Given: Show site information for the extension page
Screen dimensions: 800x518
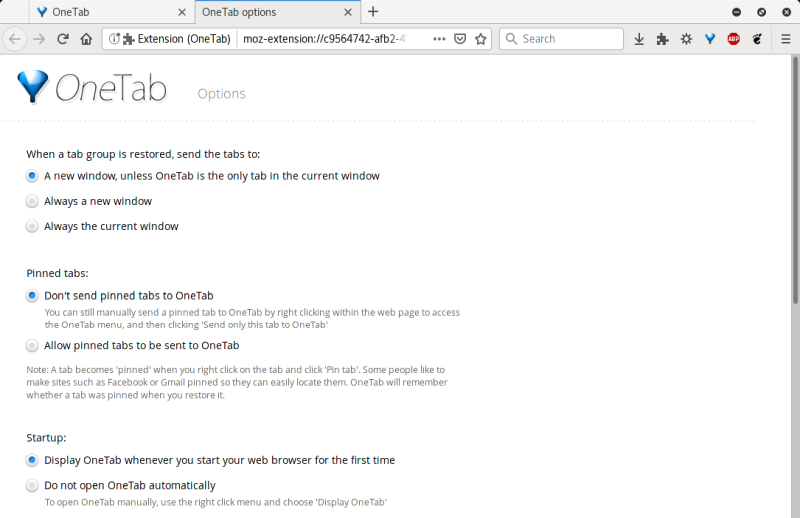Looking at the screenshot, I should [x=114, y=39].
